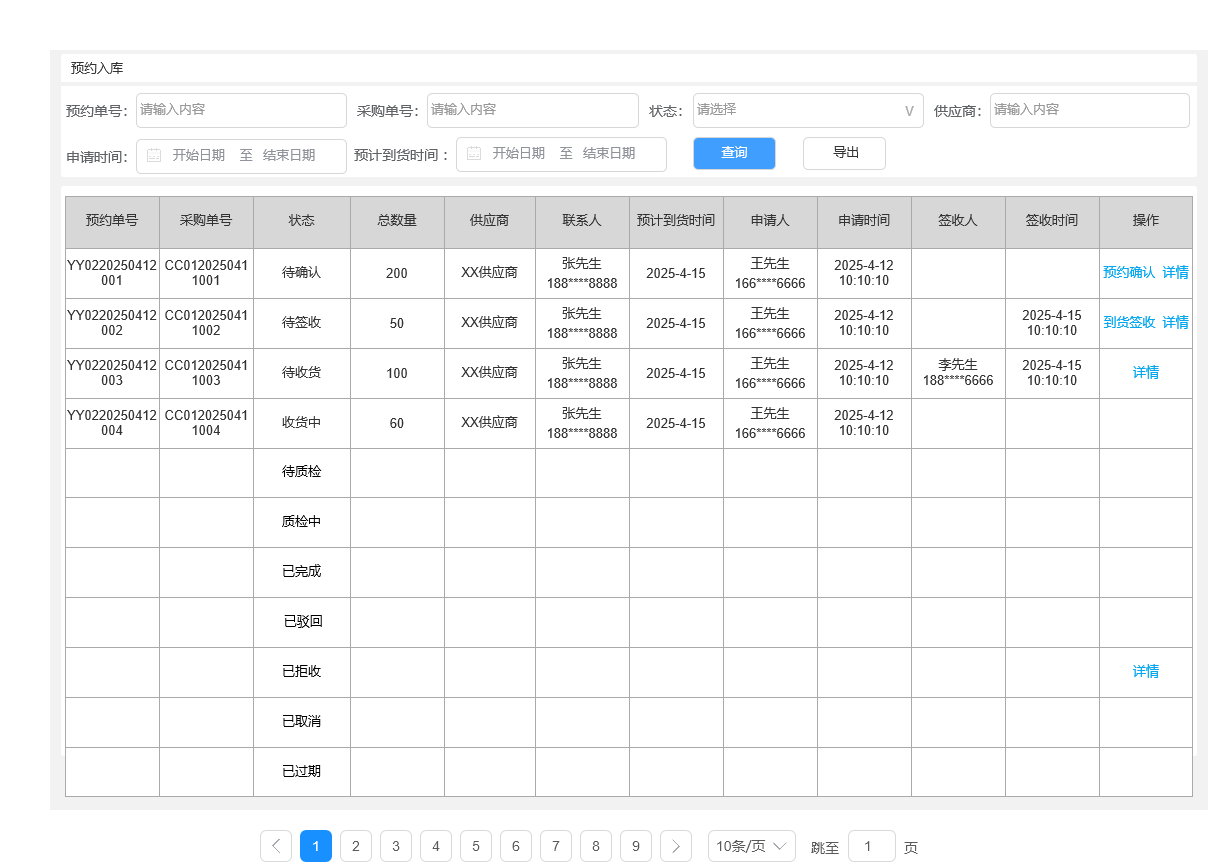Image resolution: width=1208 pixels, height=862 pixels.
Task: Go to page 2
Action: (356, 846)
